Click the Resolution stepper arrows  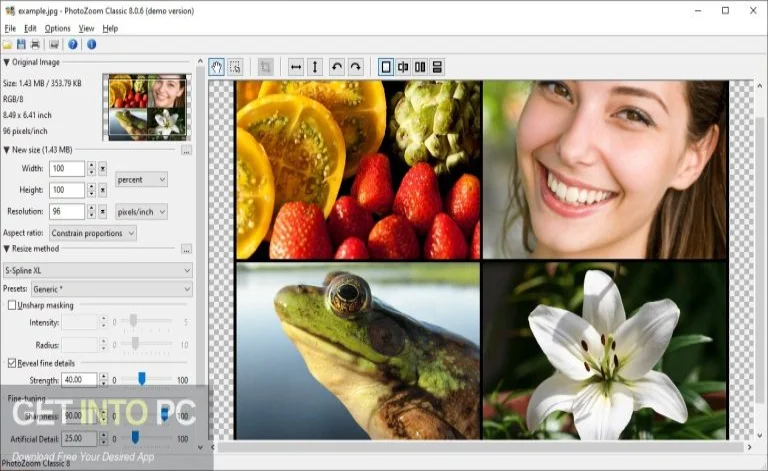pos(91,212)
